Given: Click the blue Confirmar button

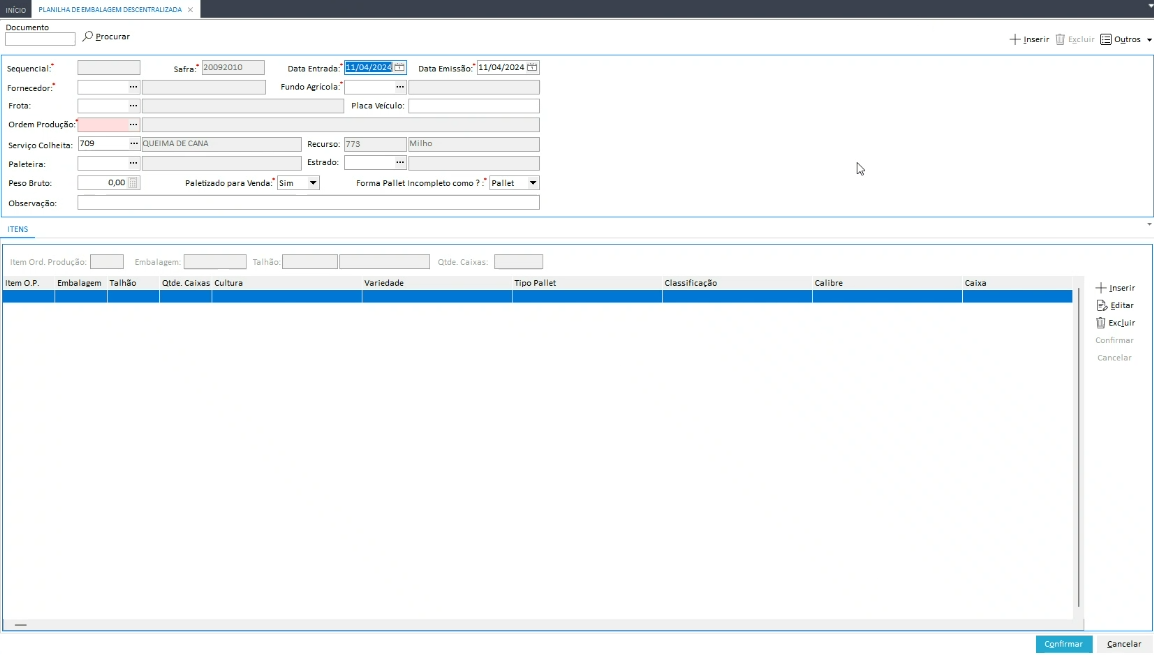Looking at the screenshot, I should point(1063,644).
